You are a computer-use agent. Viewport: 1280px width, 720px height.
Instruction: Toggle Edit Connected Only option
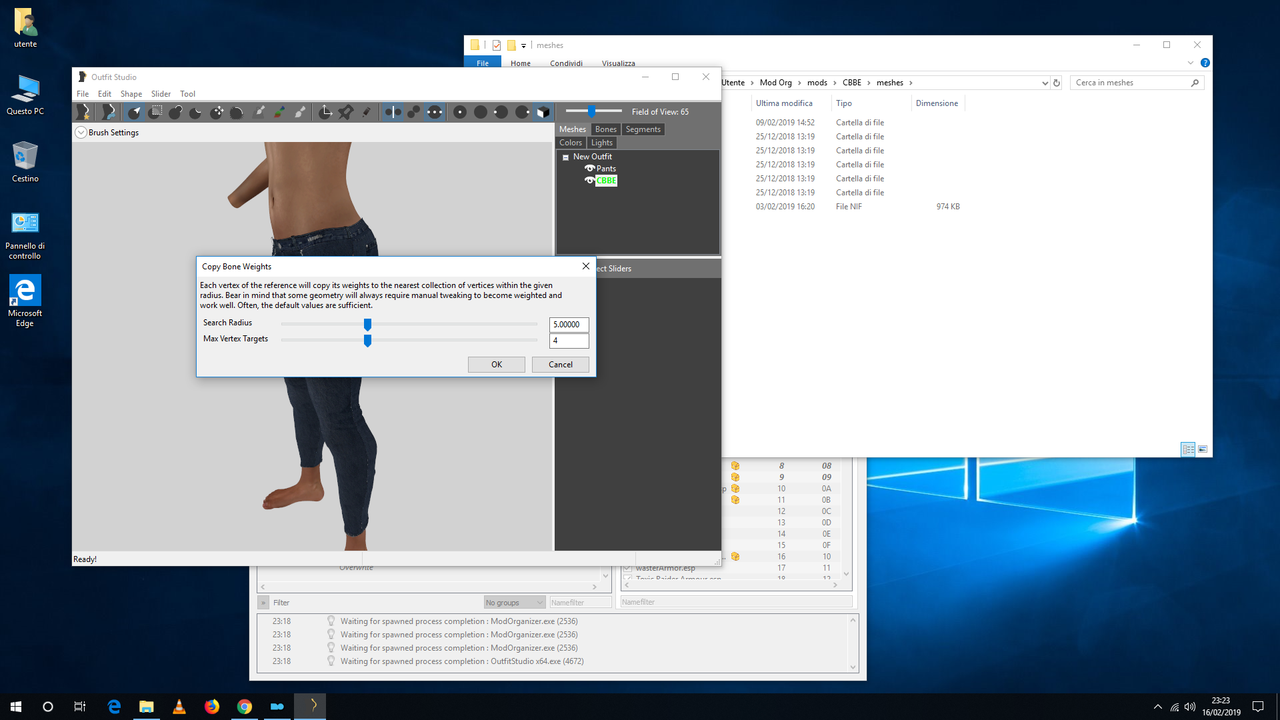[x=413, y=112]
